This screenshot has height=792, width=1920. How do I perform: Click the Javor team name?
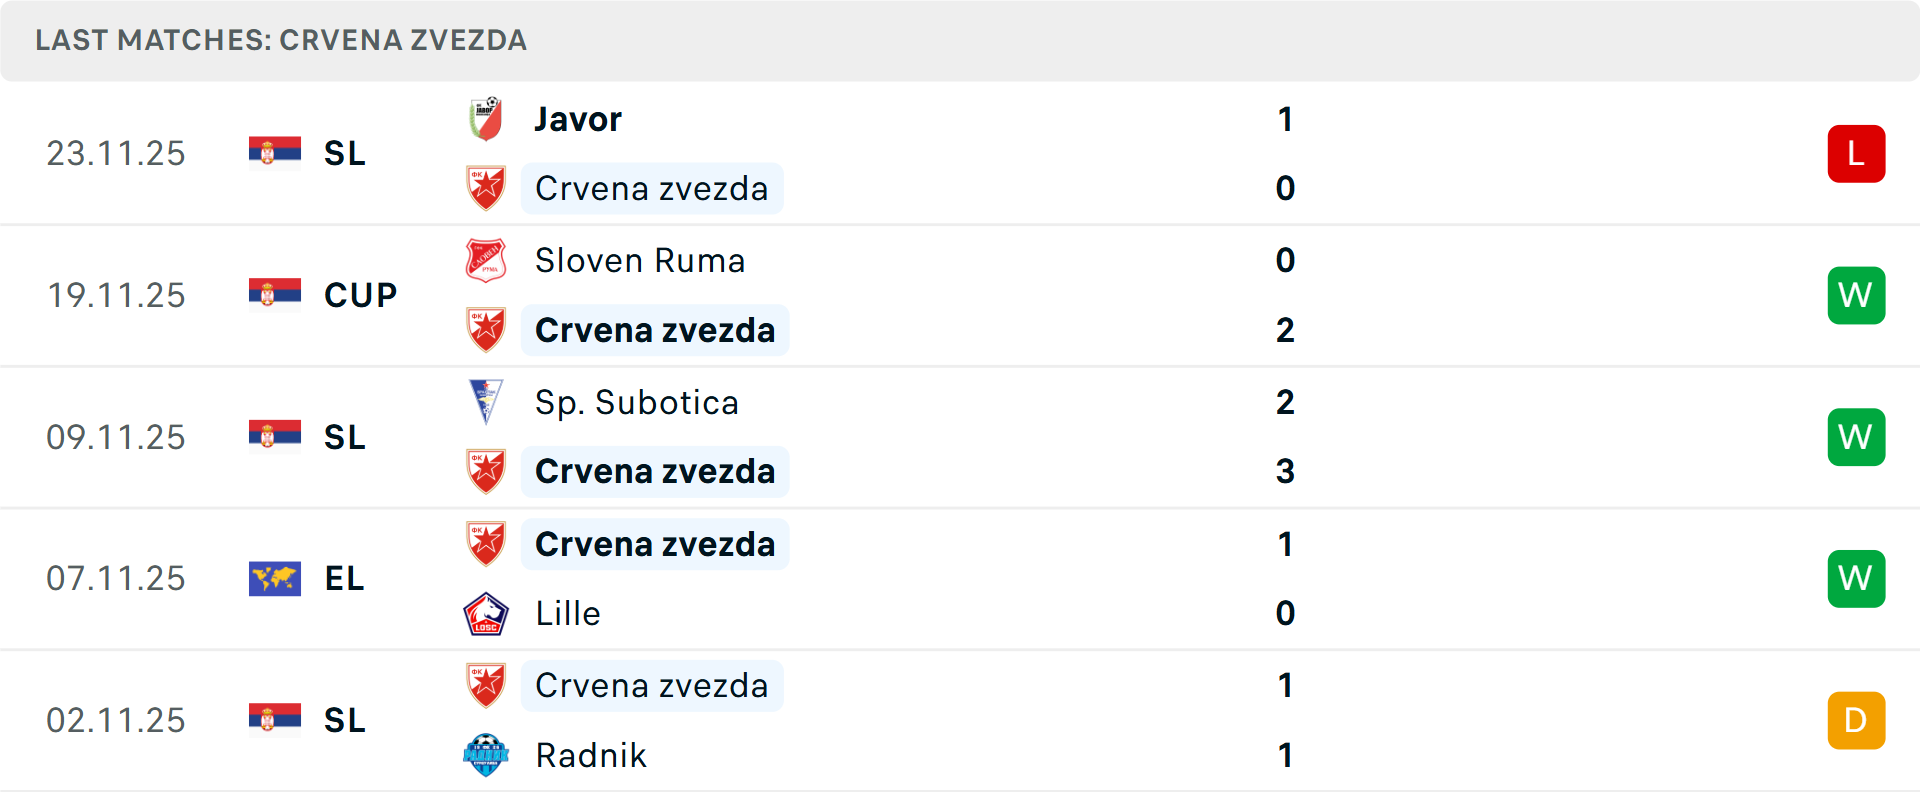[x=578, y=118]
